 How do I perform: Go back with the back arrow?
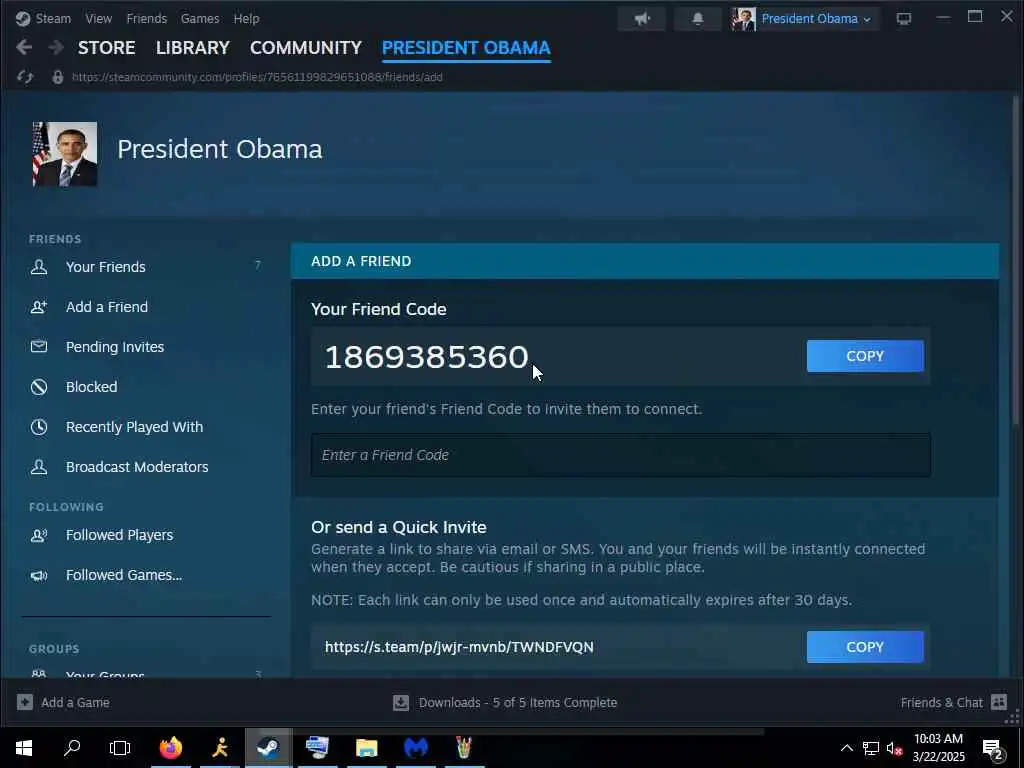(24, 48)
